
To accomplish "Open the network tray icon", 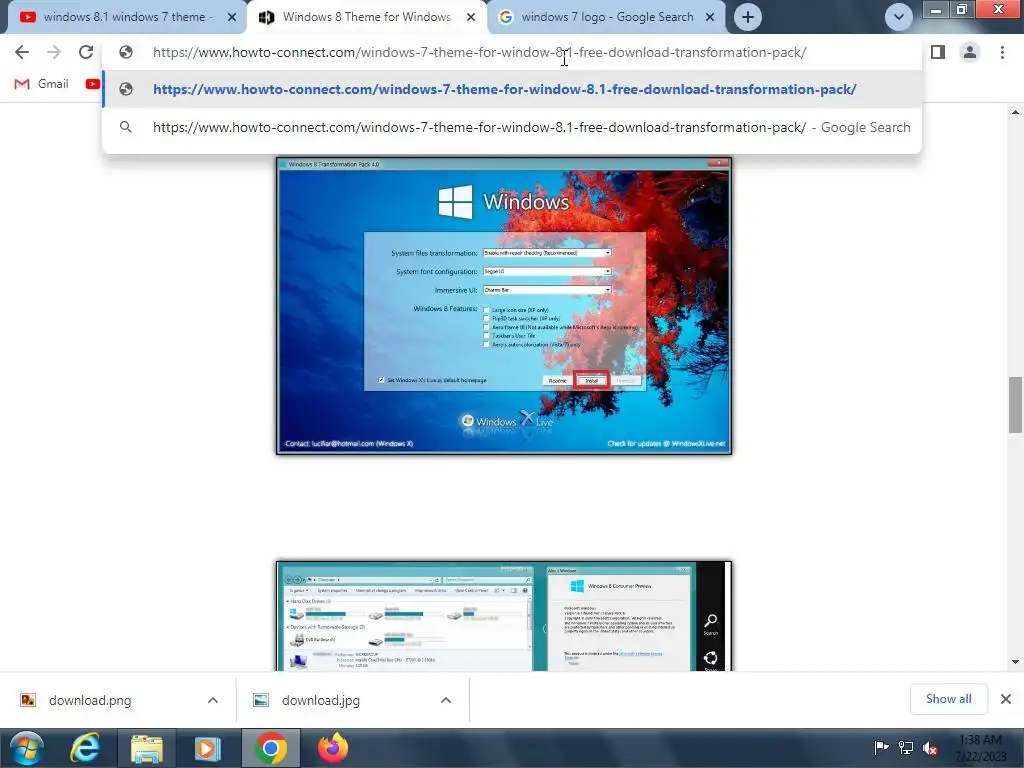I will click(x=906, y=748).
